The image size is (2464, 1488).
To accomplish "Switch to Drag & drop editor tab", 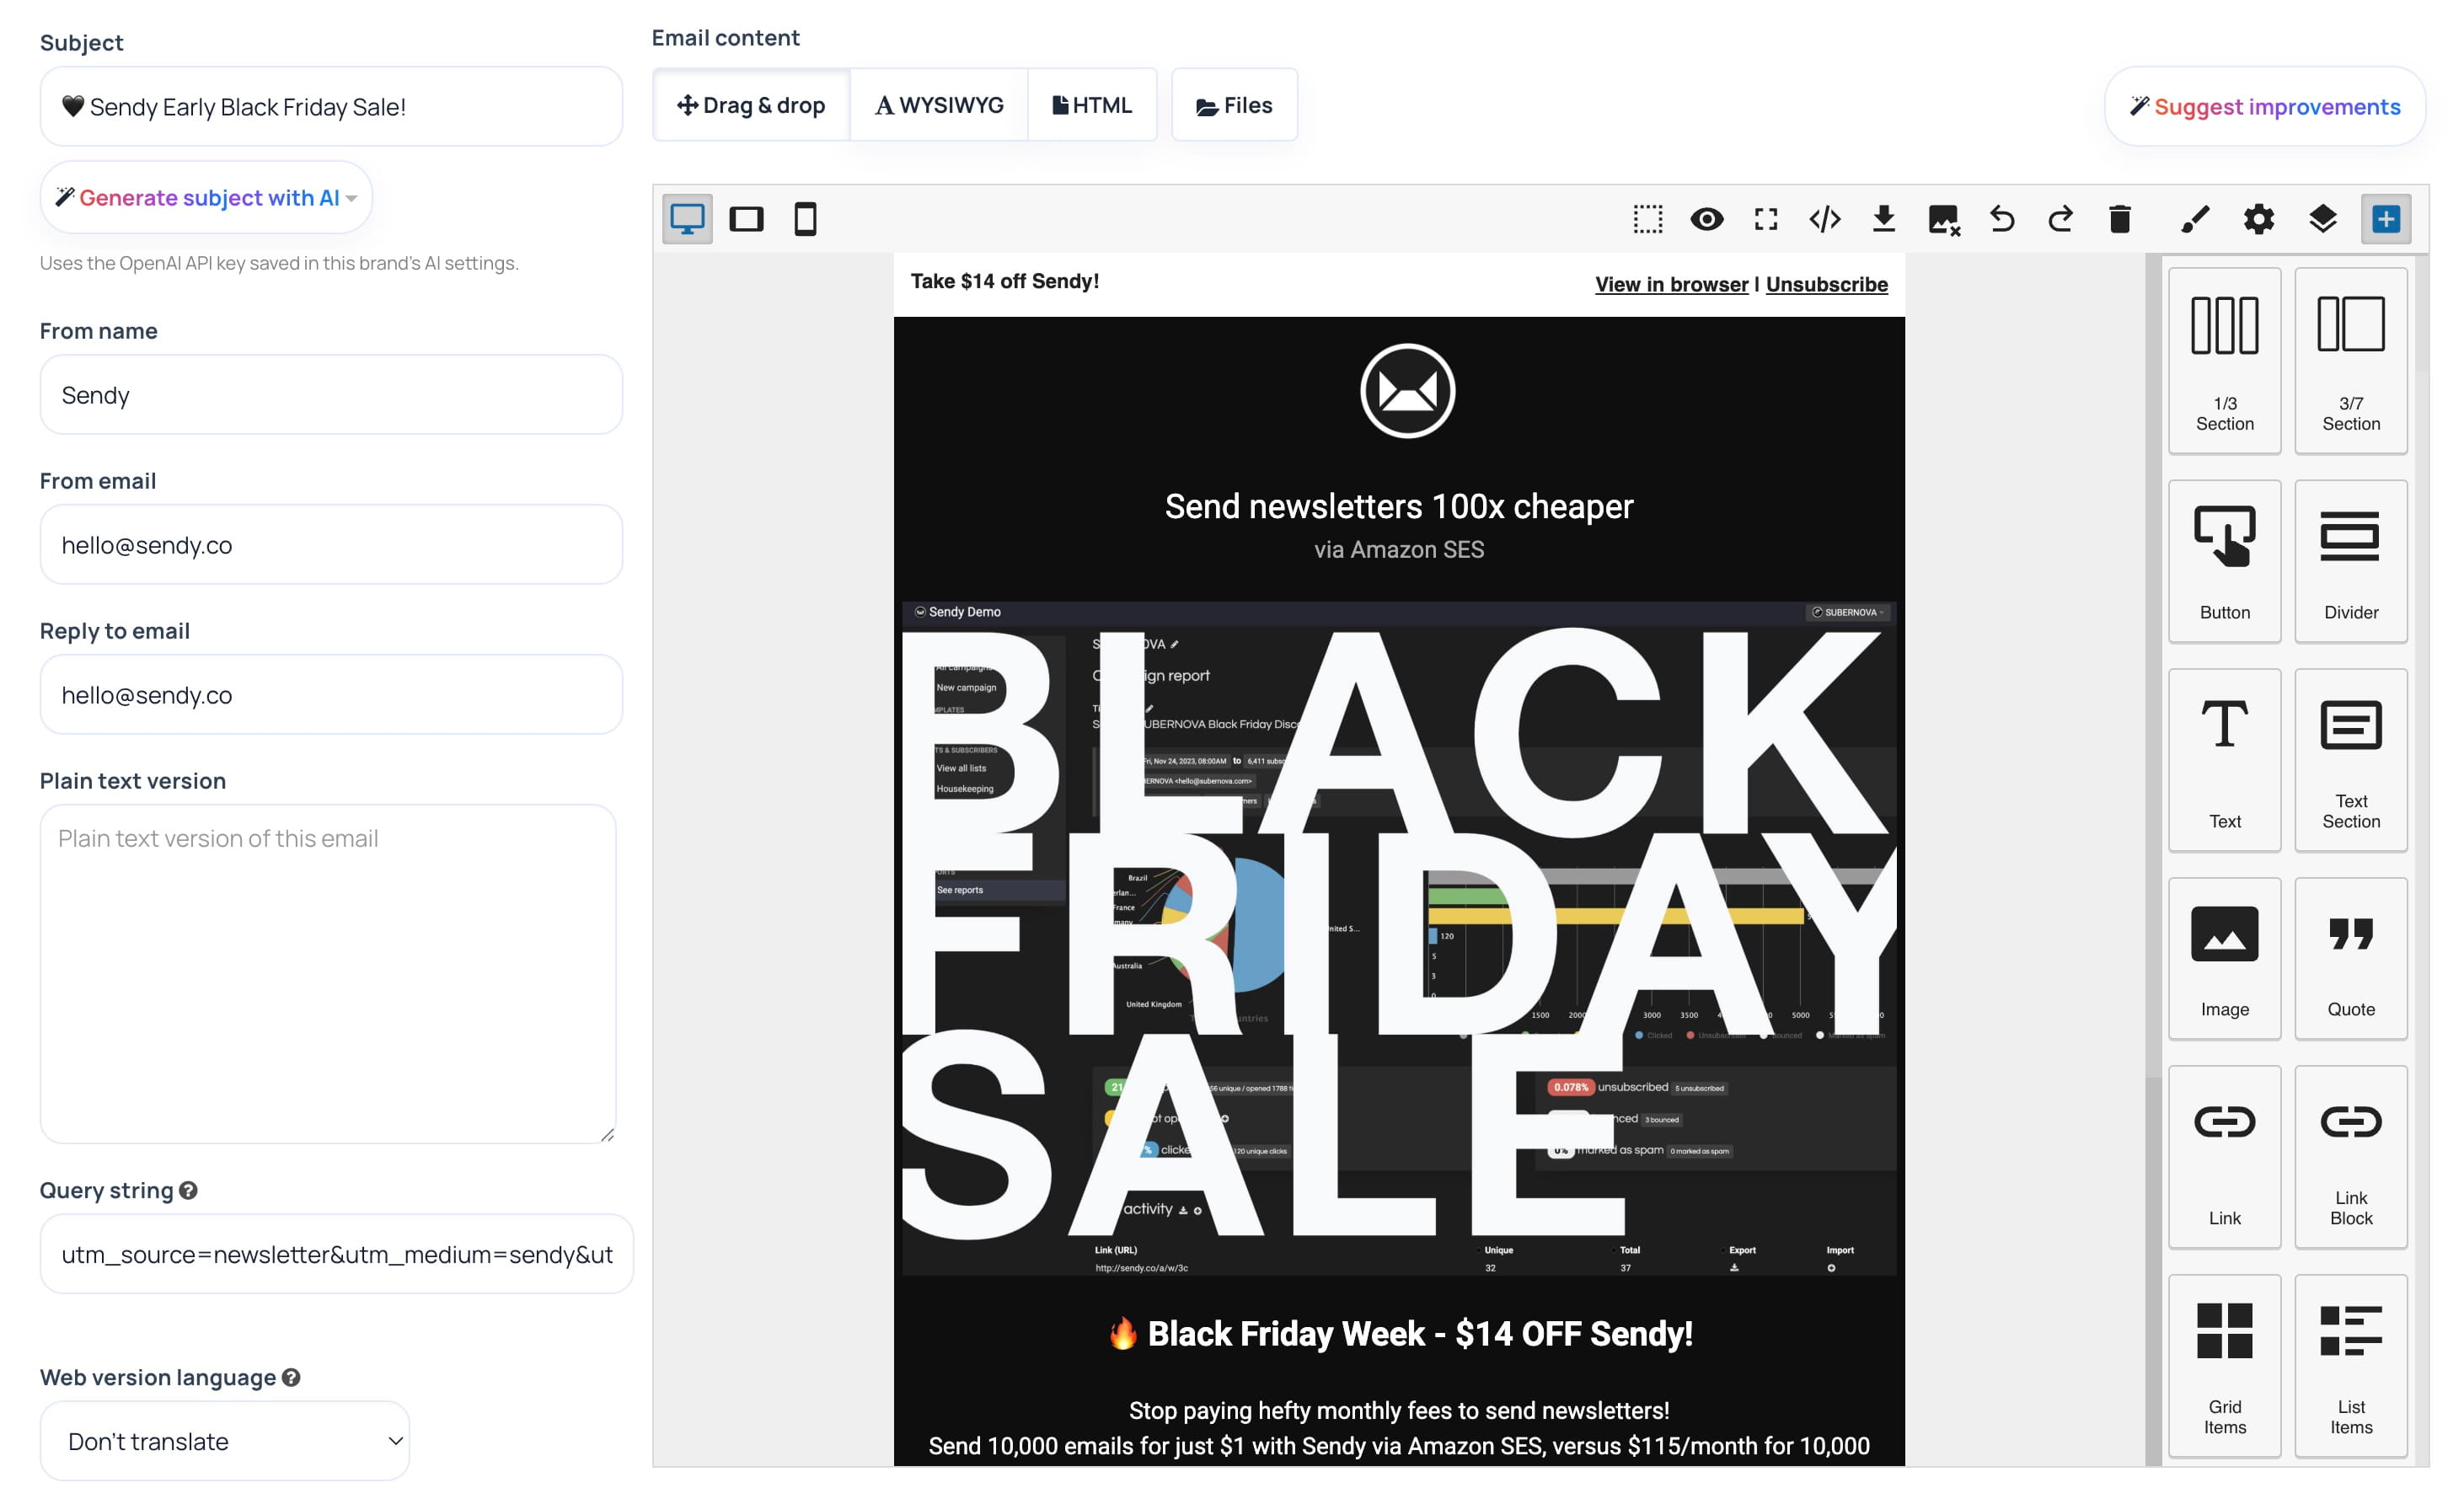I will [x=751, y=105].
